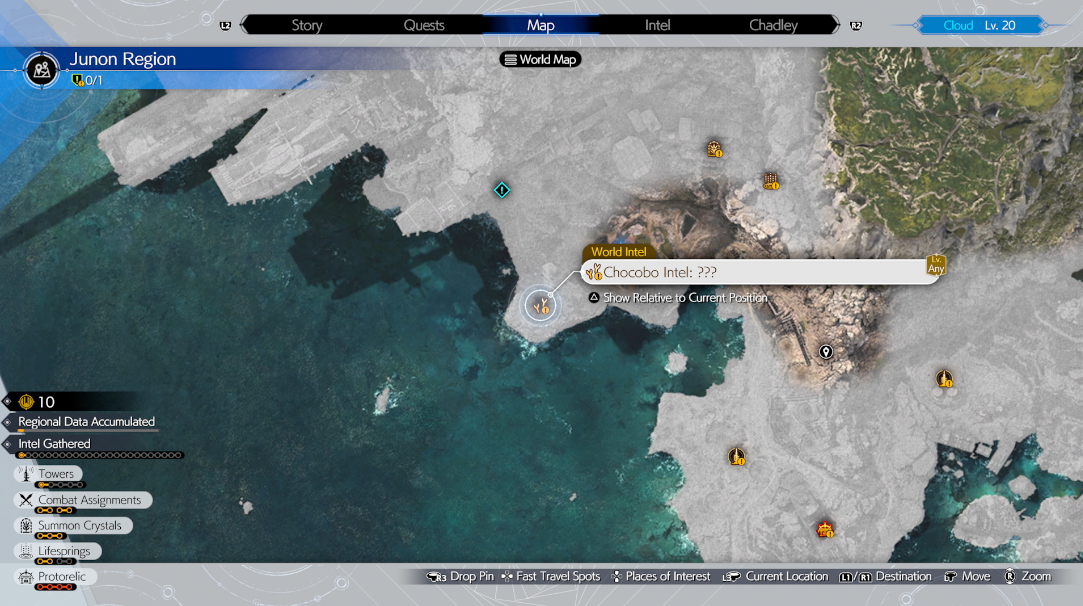Select the red fiend marker in the south
1083x606 pixels.
825,530
